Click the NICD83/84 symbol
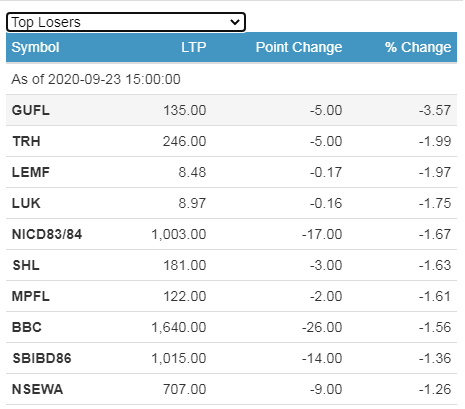 (x=47, y=234)
